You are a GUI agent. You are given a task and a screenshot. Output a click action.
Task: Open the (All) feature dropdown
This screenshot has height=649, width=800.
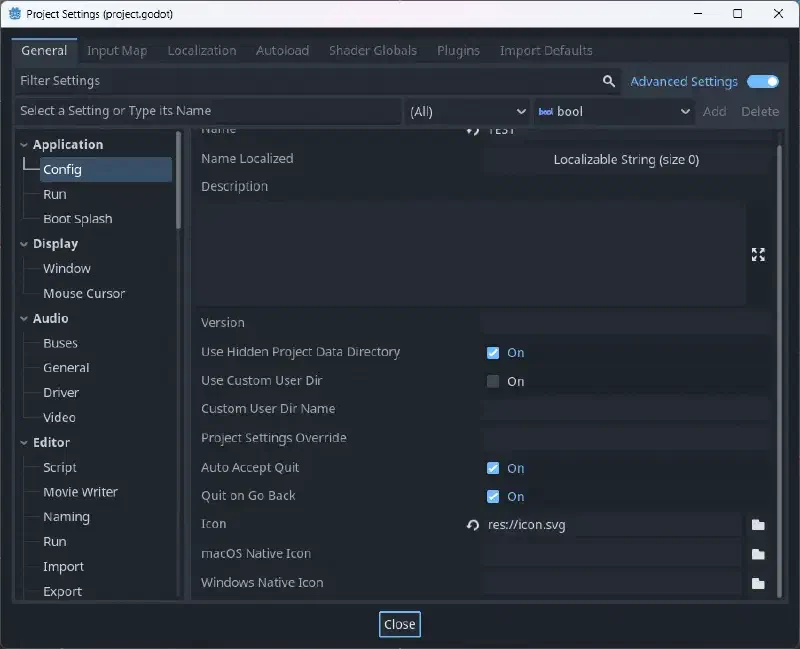tap(467, 111)
